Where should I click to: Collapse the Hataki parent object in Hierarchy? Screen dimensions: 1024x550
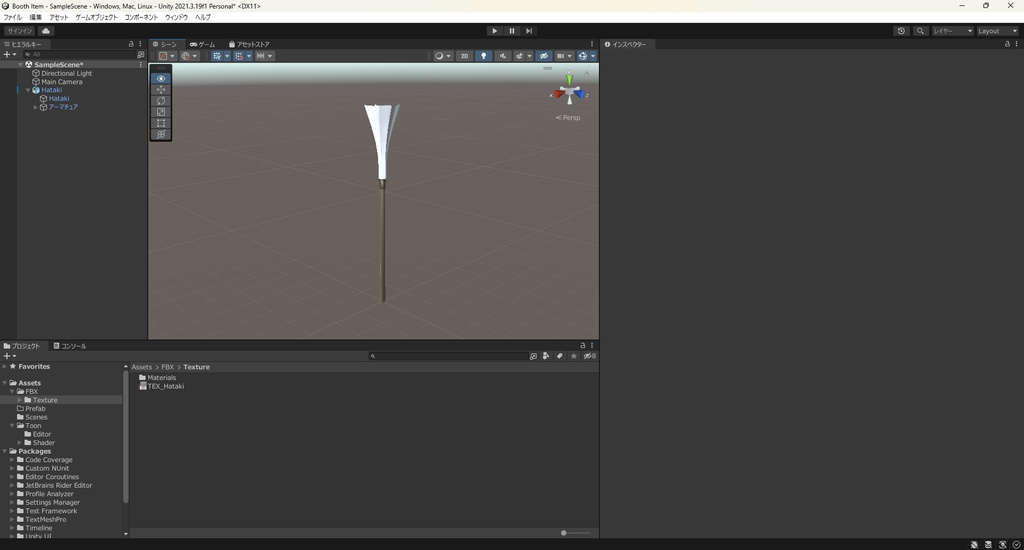(x=28, y=90)
